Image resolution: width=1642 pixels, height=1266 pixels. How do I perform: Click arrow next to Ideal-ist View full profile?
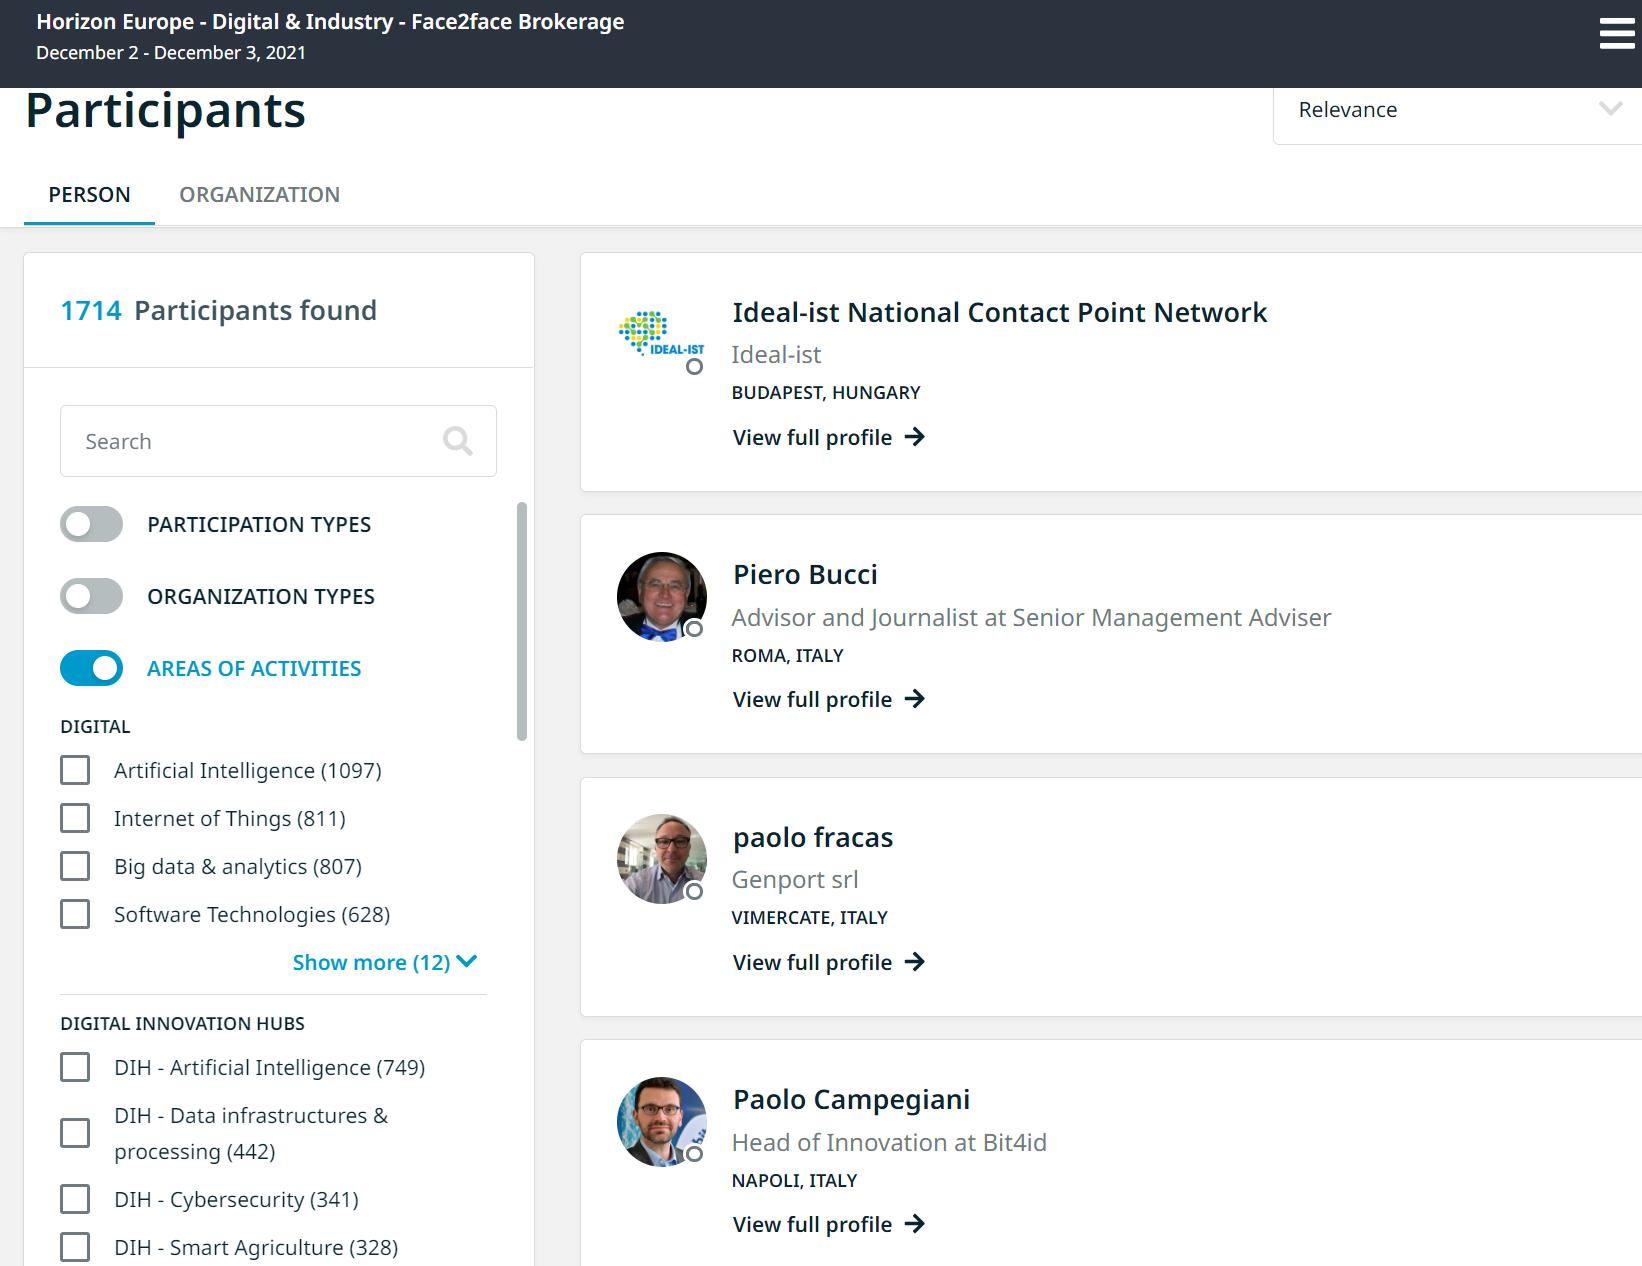tap(915, 437)
